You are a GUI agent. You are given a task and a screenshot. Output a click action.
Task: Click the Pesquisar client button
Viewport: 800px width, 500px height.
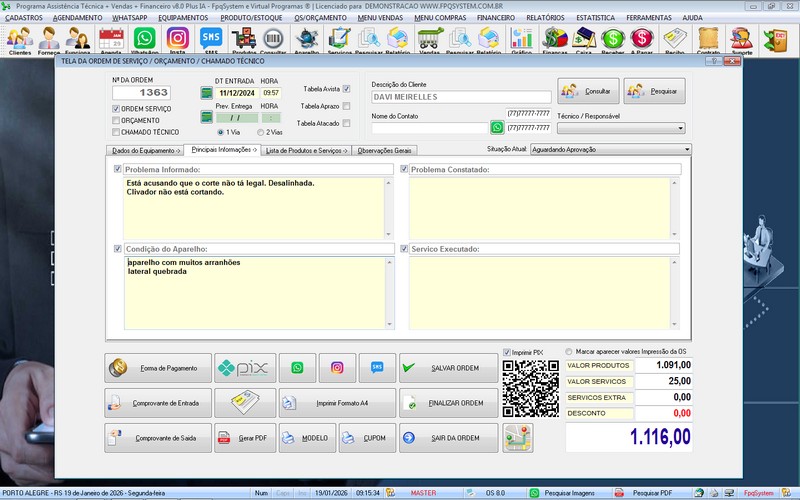(x=655, y=91)
